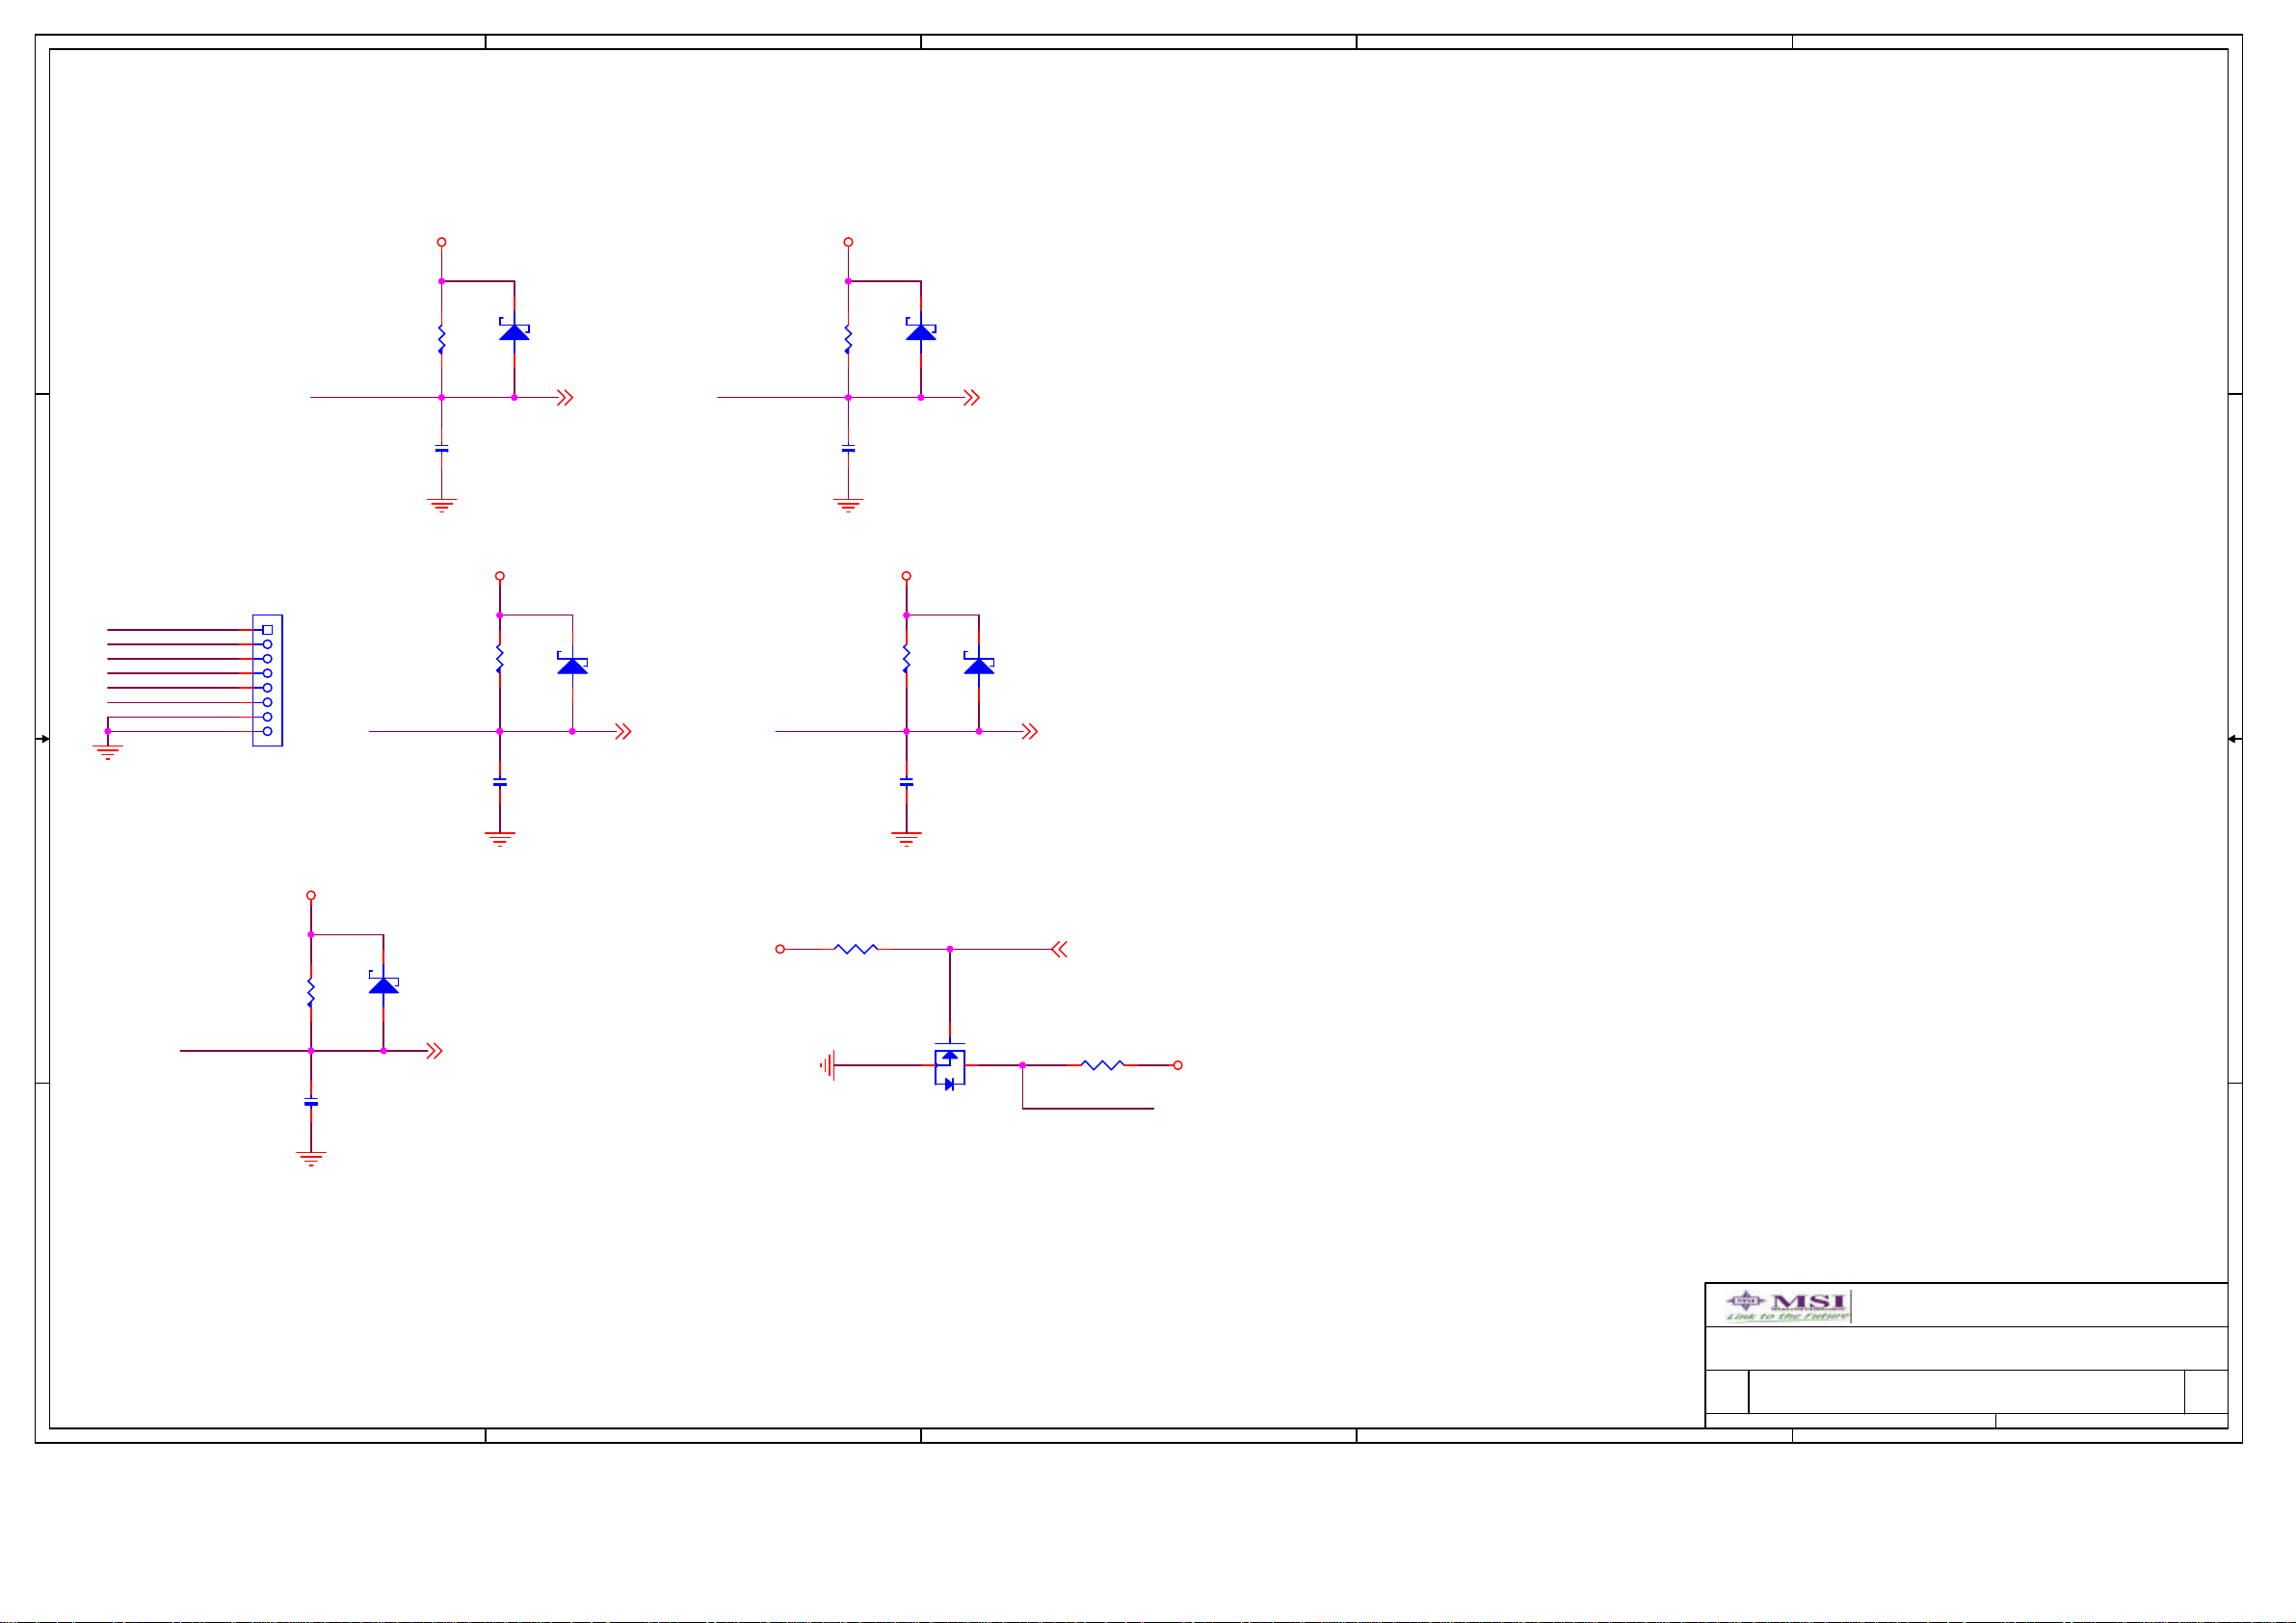Select the Zener diode in the top-right circuit
The height and width of the screenshot is (1623, 2296).
921,331
